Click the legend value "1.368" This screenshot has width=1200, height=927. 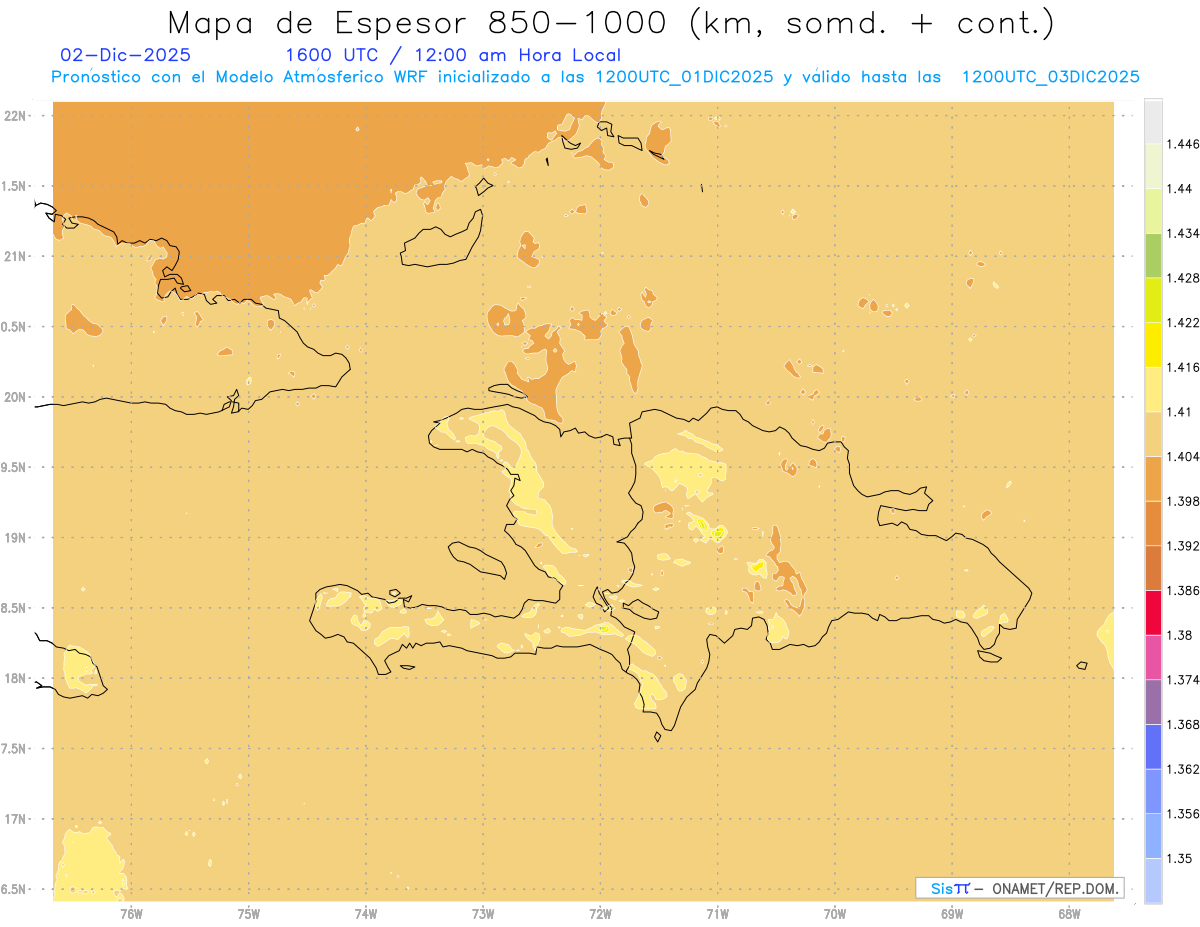pyautogui.click(x=1183, y=724)
